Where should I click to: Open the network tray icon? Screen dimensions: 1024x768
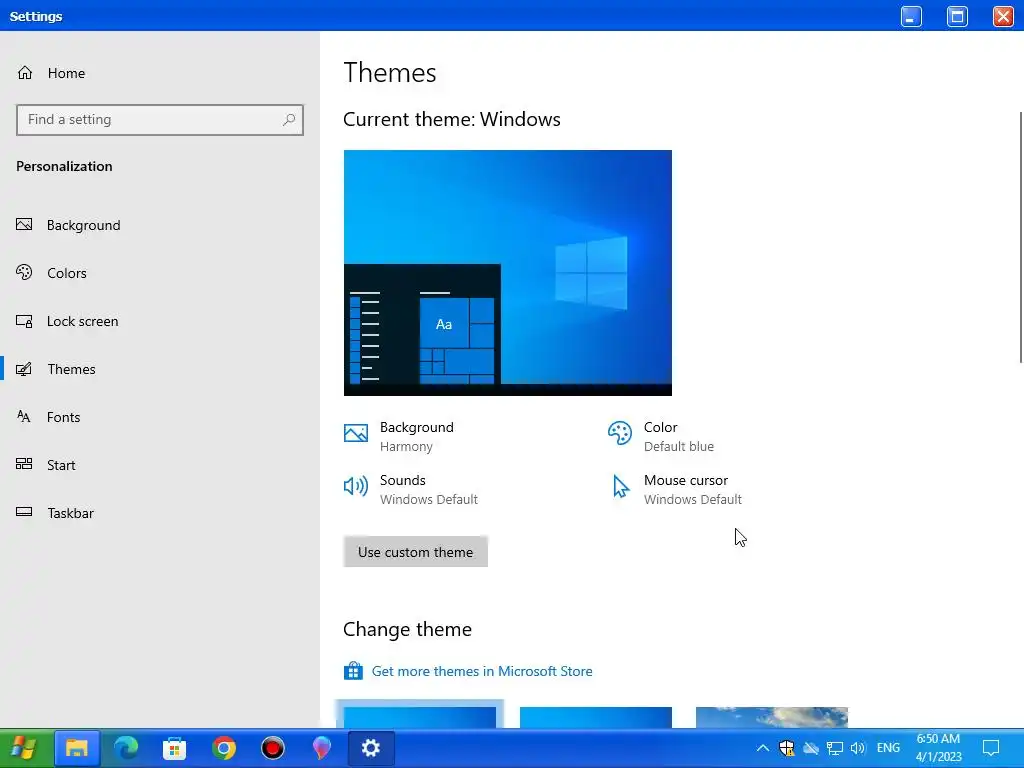[x=835, y=748]
